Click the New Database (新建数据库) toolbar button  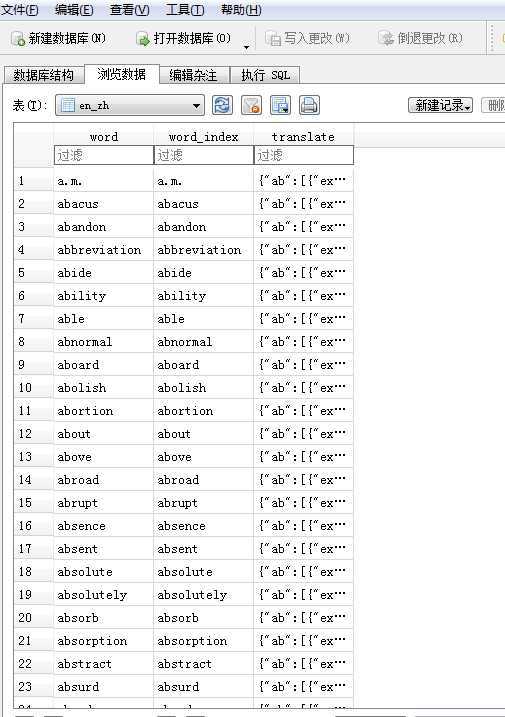pos(59,38)
